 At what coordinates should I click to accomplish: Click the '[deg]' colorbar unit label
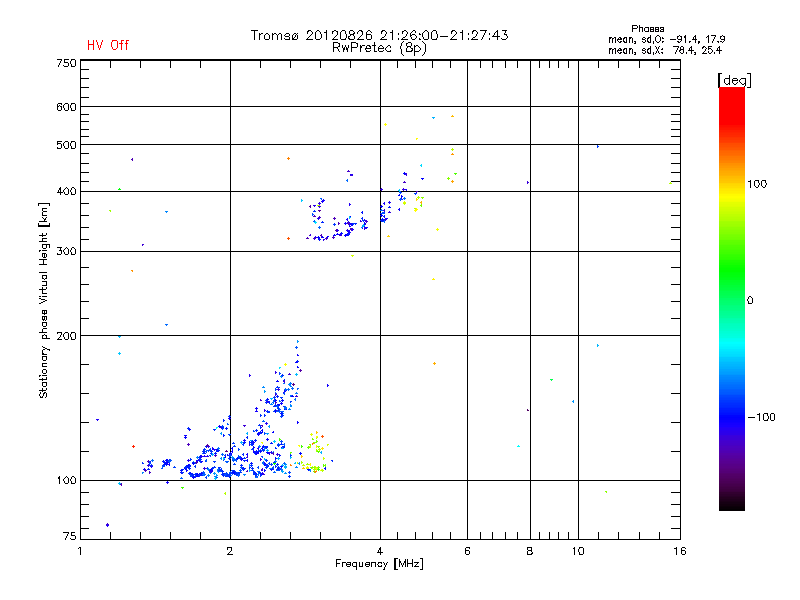click(x=734, y=80)
